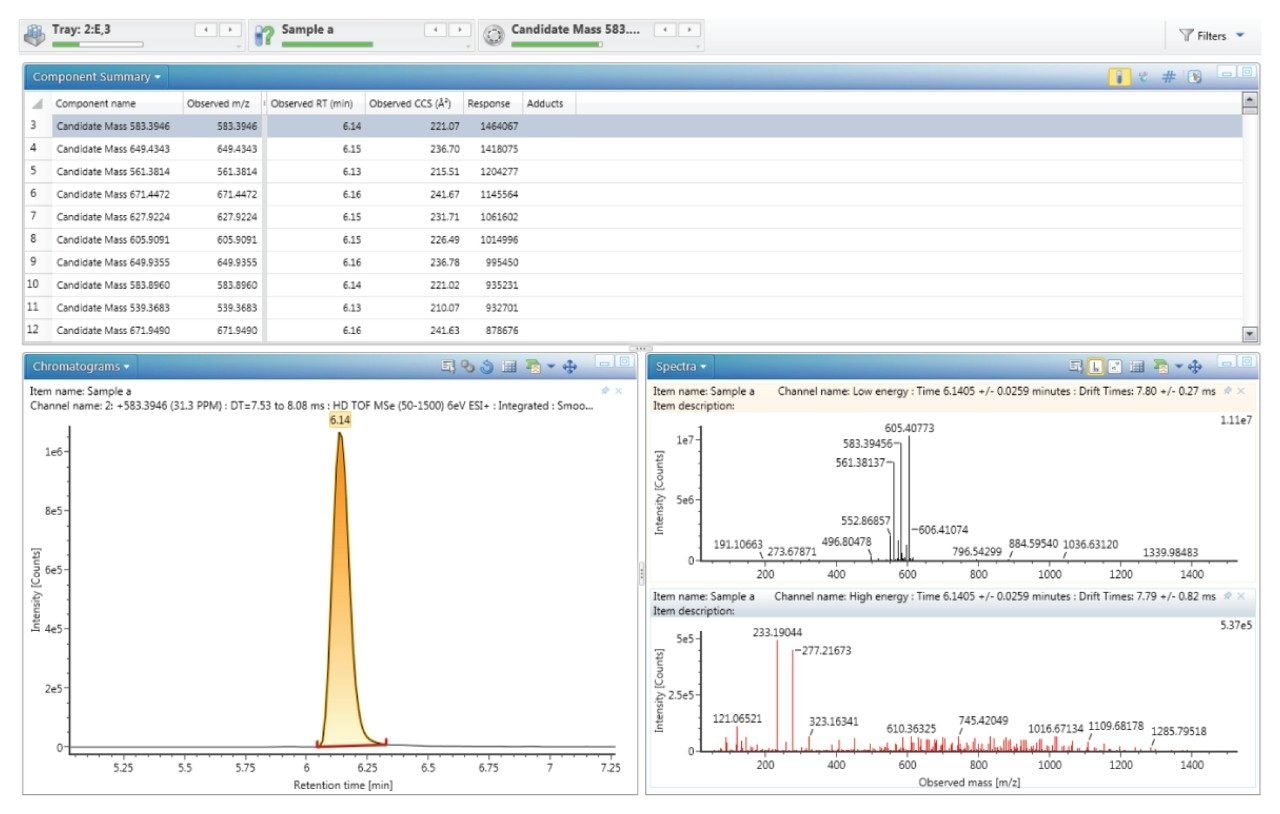Screen dimensions: 1280x814
Task: Open the Spectra panel menu
Action: click(x=681, y=366)
